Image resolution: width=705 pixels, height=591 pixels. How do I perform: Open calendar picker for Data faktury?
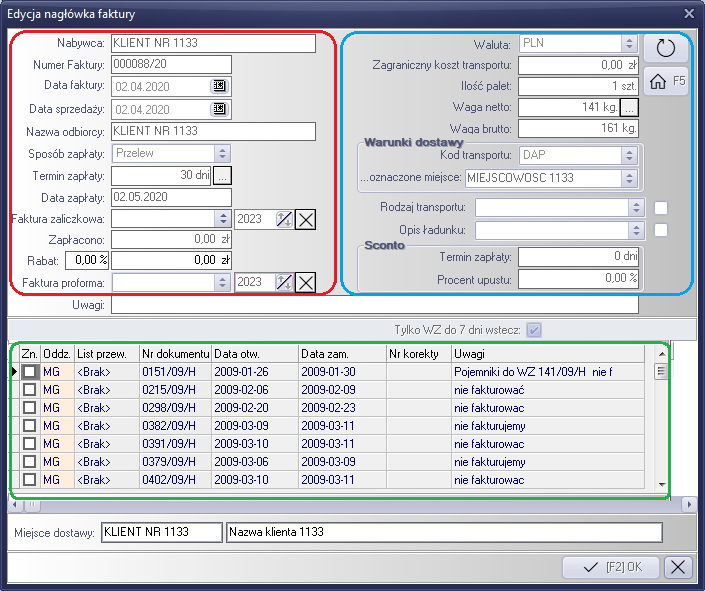(x=220, y=87)
